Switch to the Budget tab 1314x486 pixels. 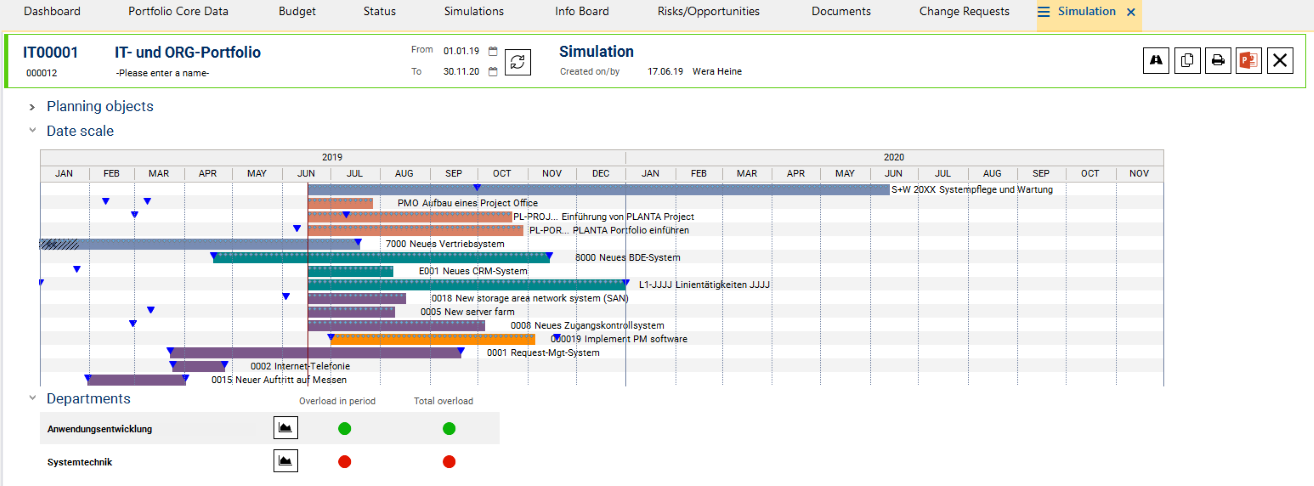pyautogui.click(x=297, y=12)
